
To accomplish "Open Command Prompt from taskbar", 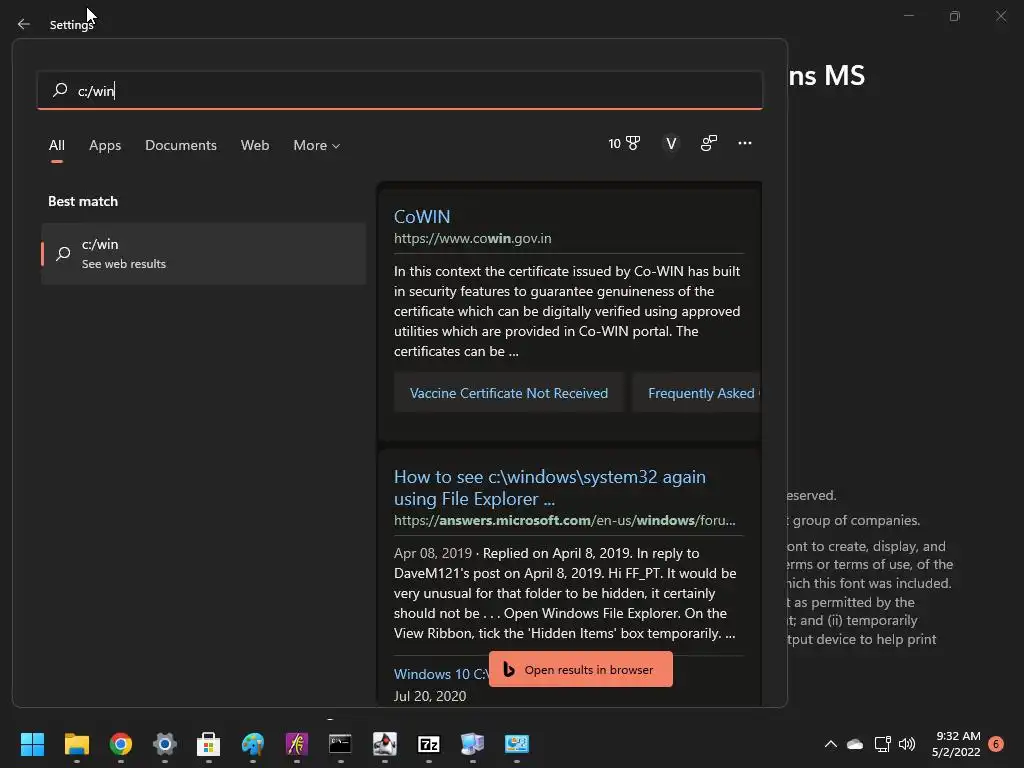I will tap(340, 744).
